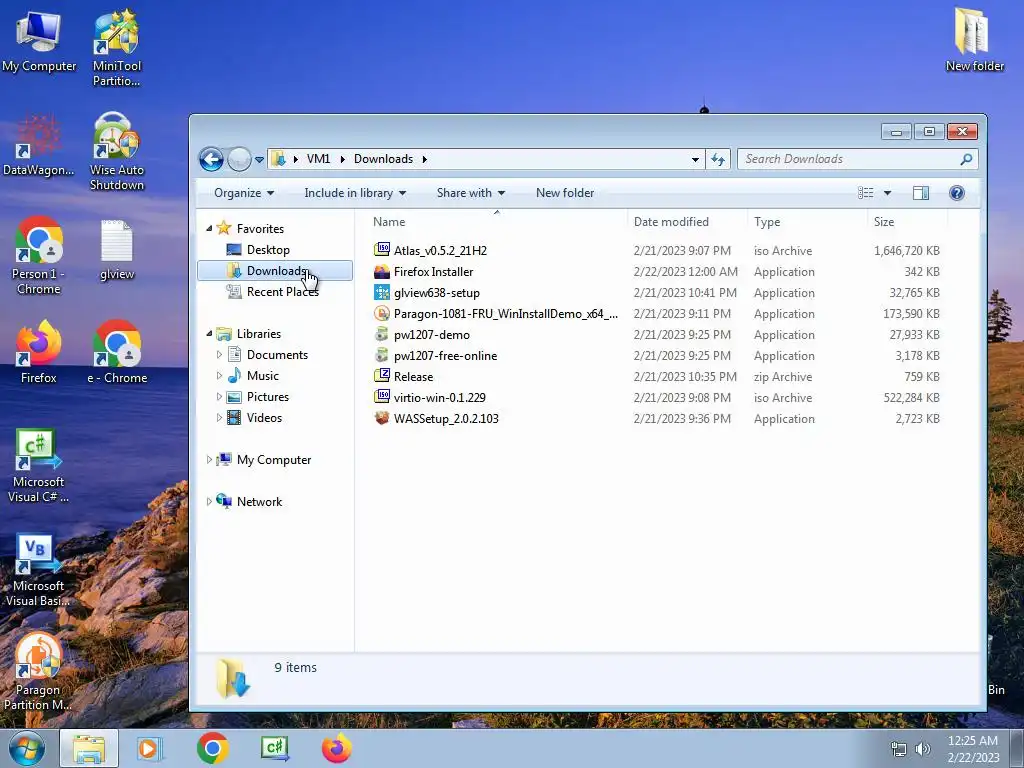The height and width of the screenshot is (768, 1024).
Task: Open Visual C# from the taskbar
Action: [275, 748]
